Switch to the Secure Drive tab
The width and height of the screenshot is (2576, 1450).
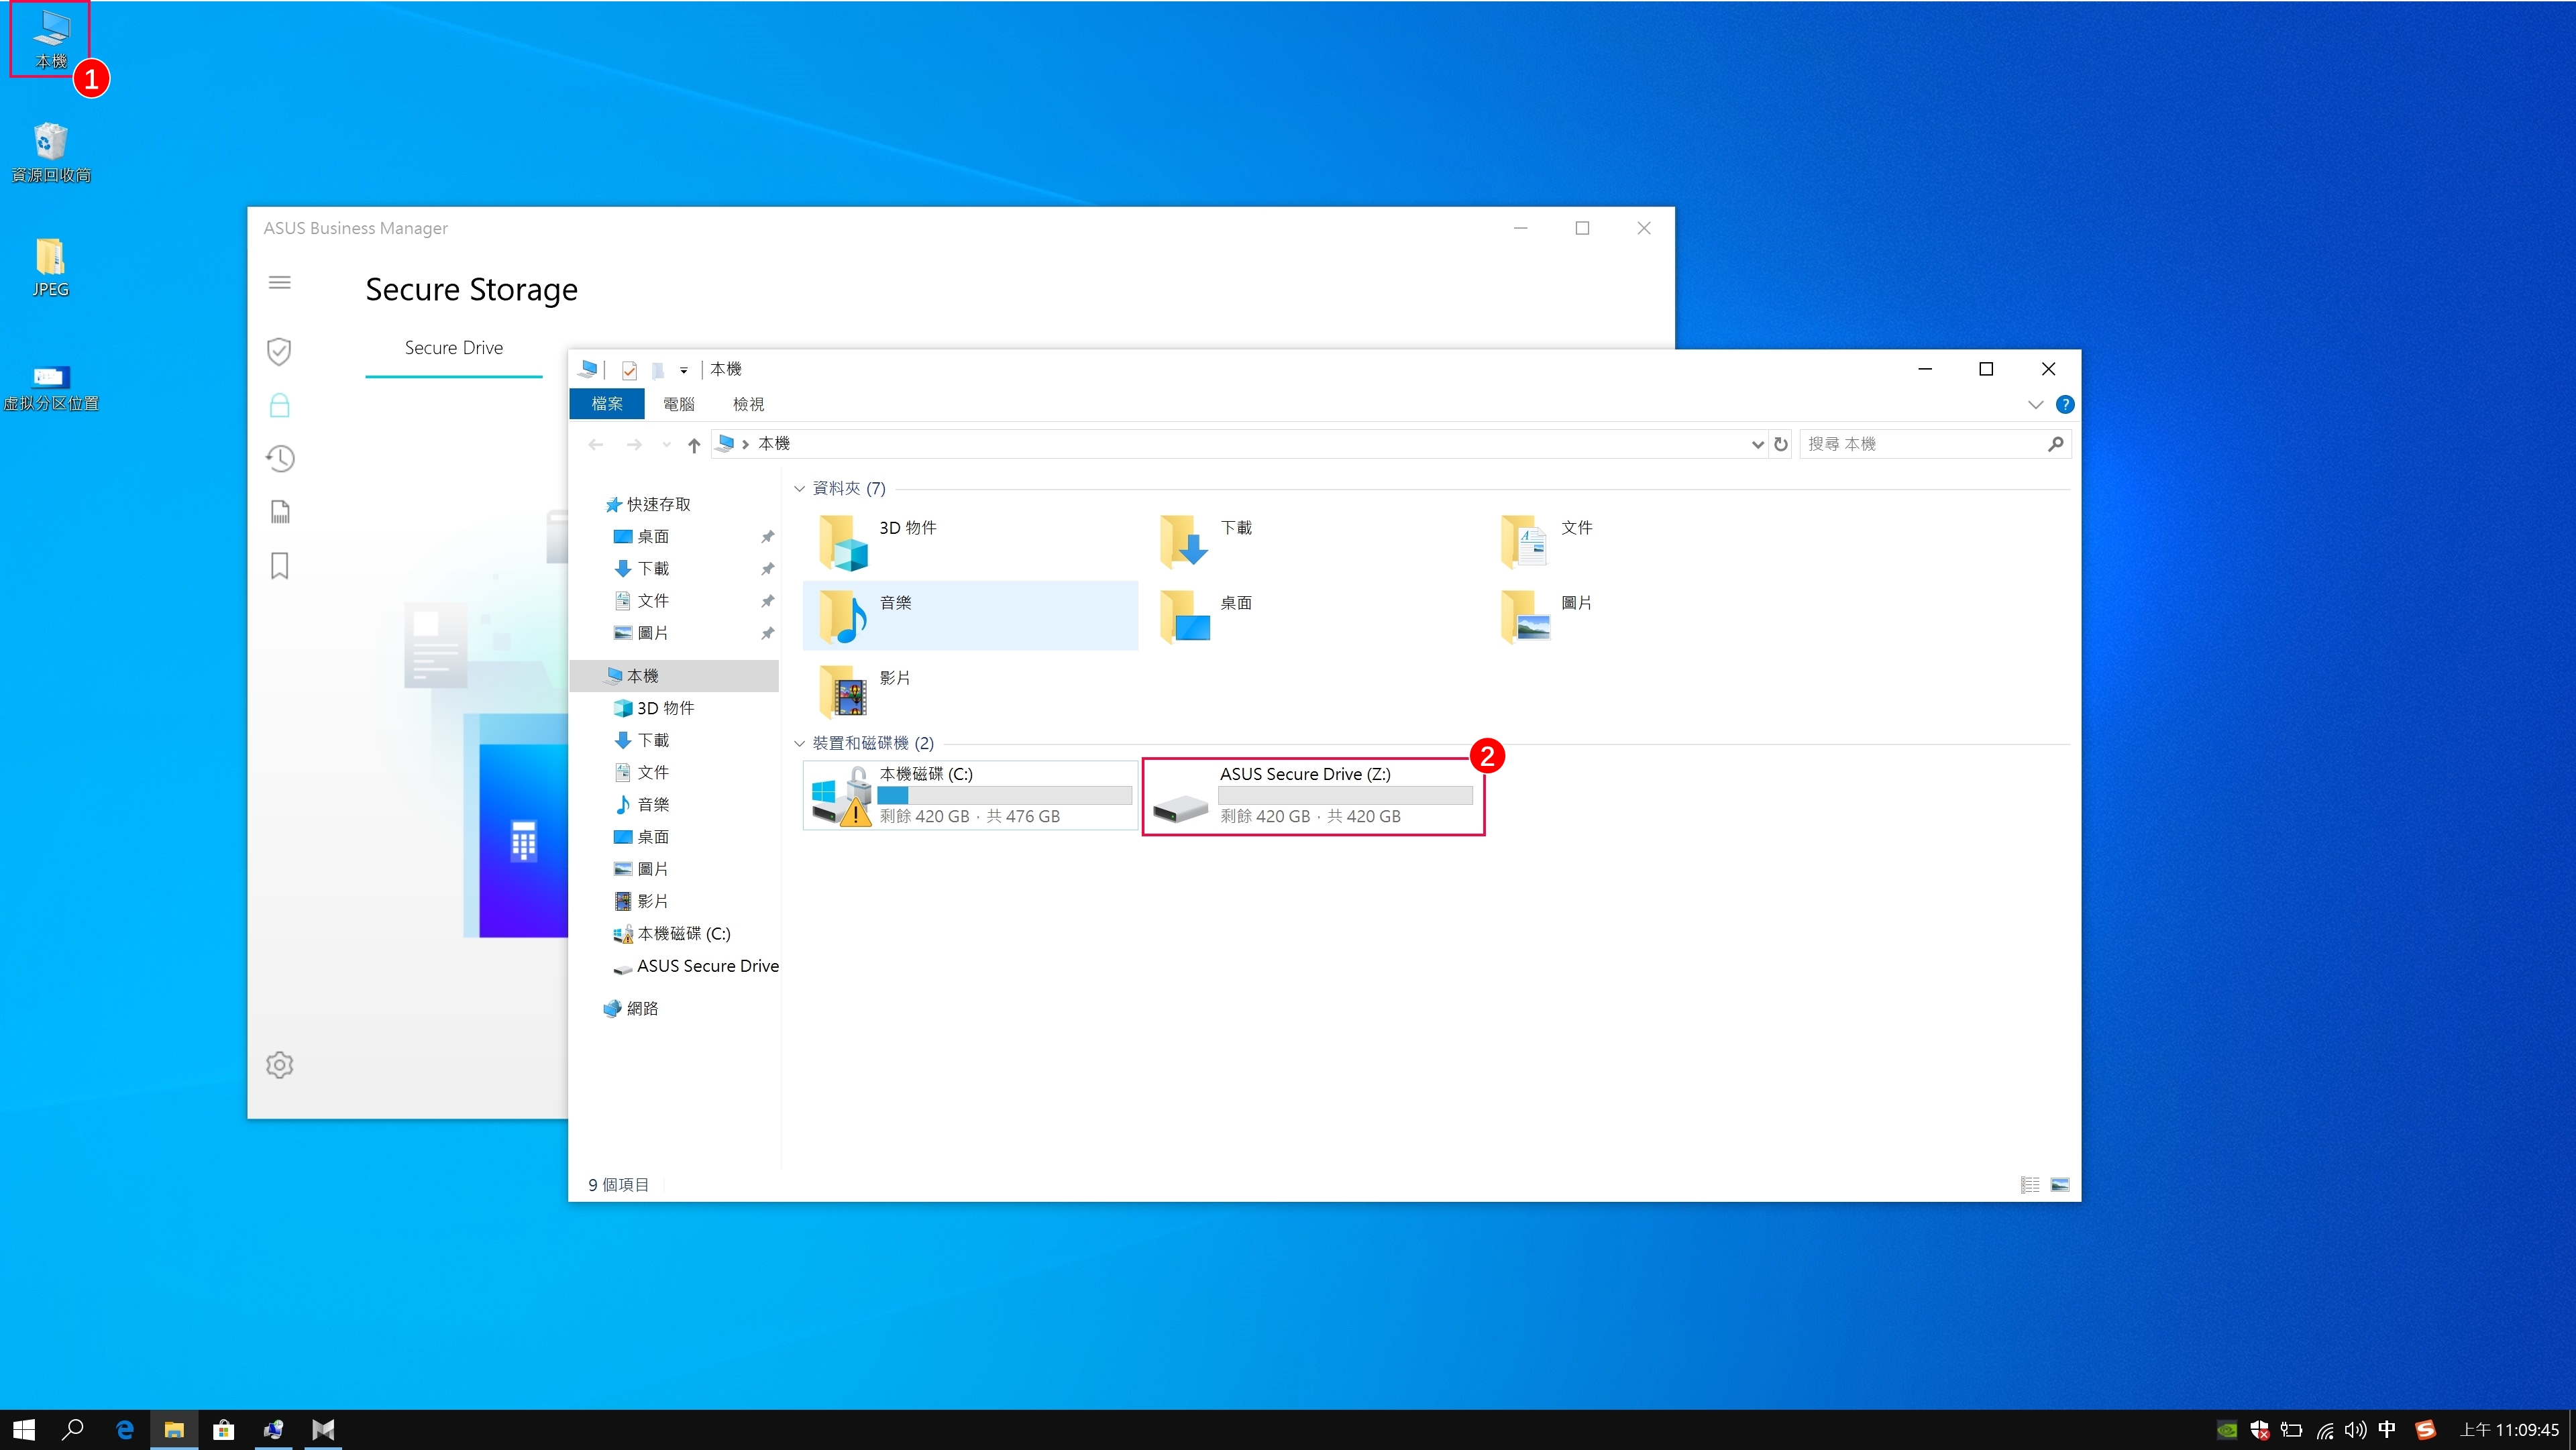454,348
